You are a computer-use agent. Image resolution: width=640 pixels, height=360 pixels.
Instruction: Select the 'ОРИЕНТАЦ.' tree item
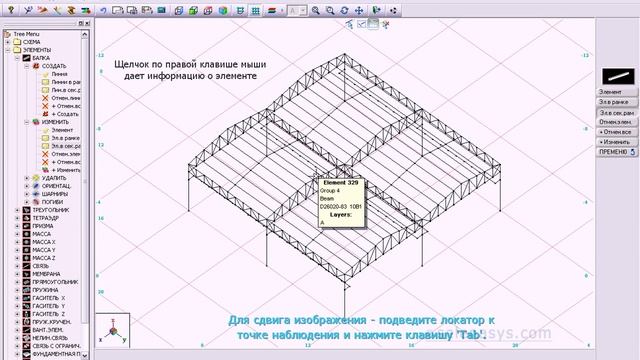coord(56,186)
